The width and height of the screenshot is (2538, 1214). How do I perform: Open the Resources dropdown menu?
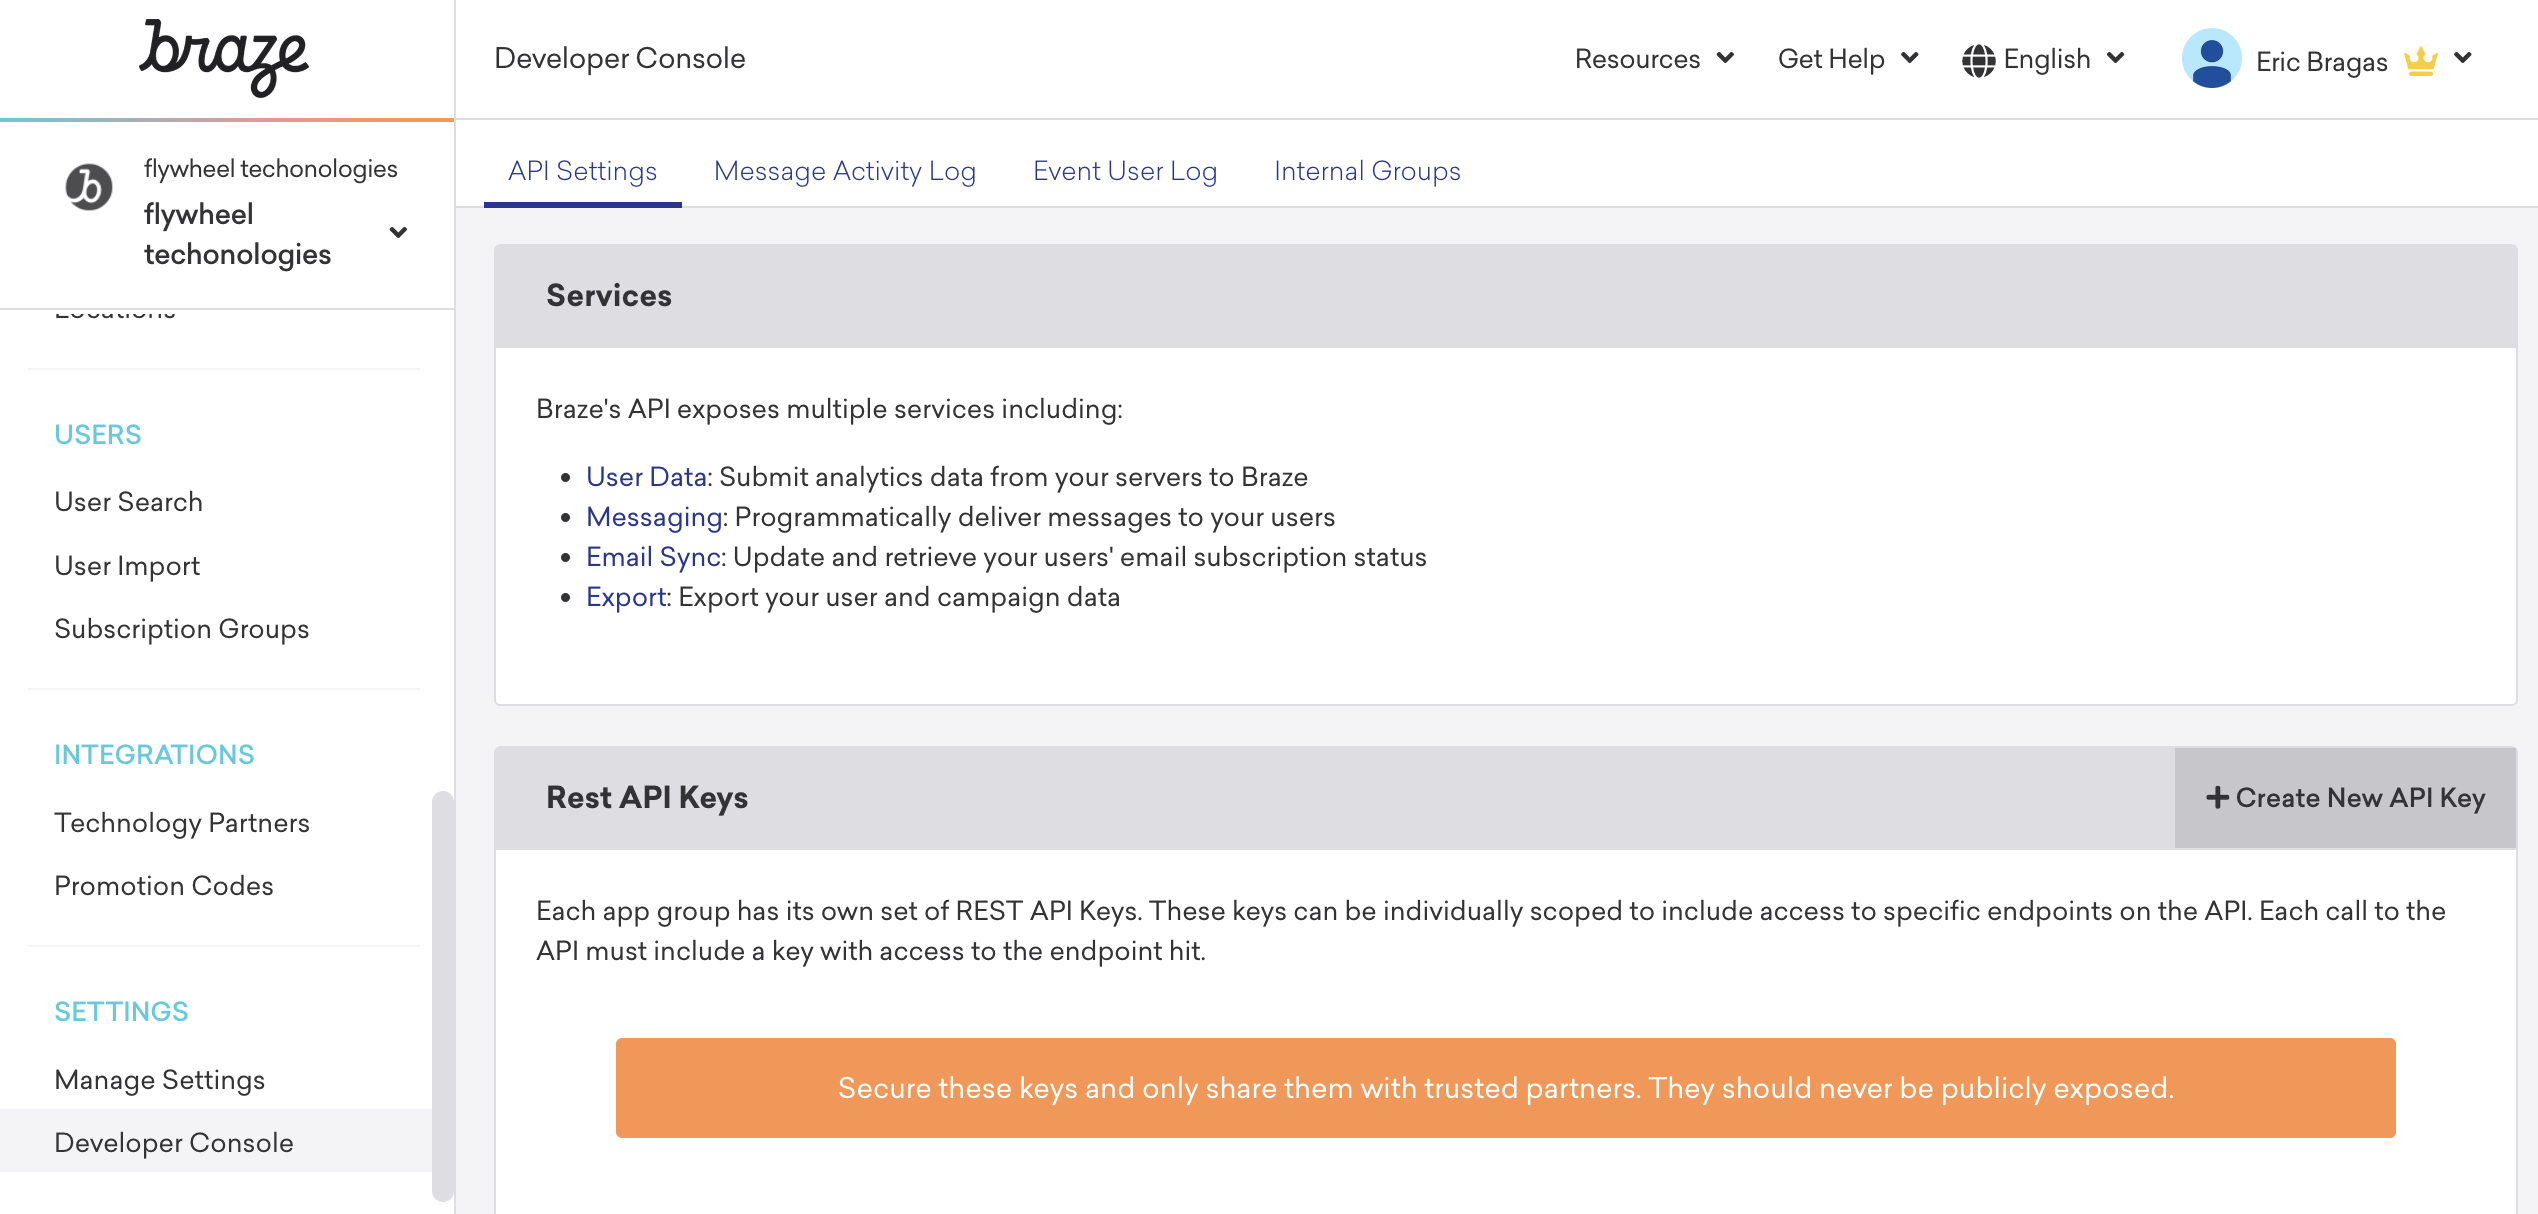[x=1654, y=59]
